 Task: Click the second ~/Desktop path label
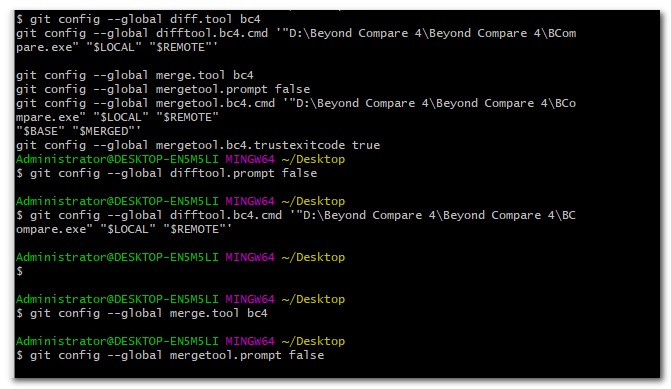tap(313, 201)
